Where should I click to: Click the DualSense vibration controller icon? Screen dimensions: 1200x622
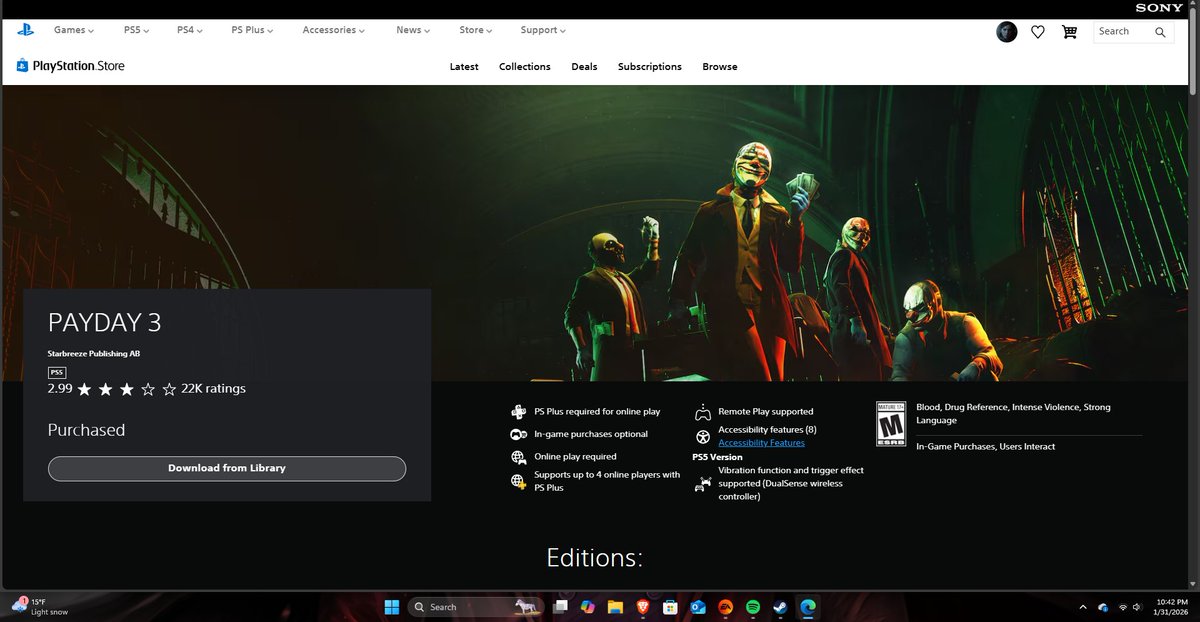pyautogui.click(x=703, y=483)
